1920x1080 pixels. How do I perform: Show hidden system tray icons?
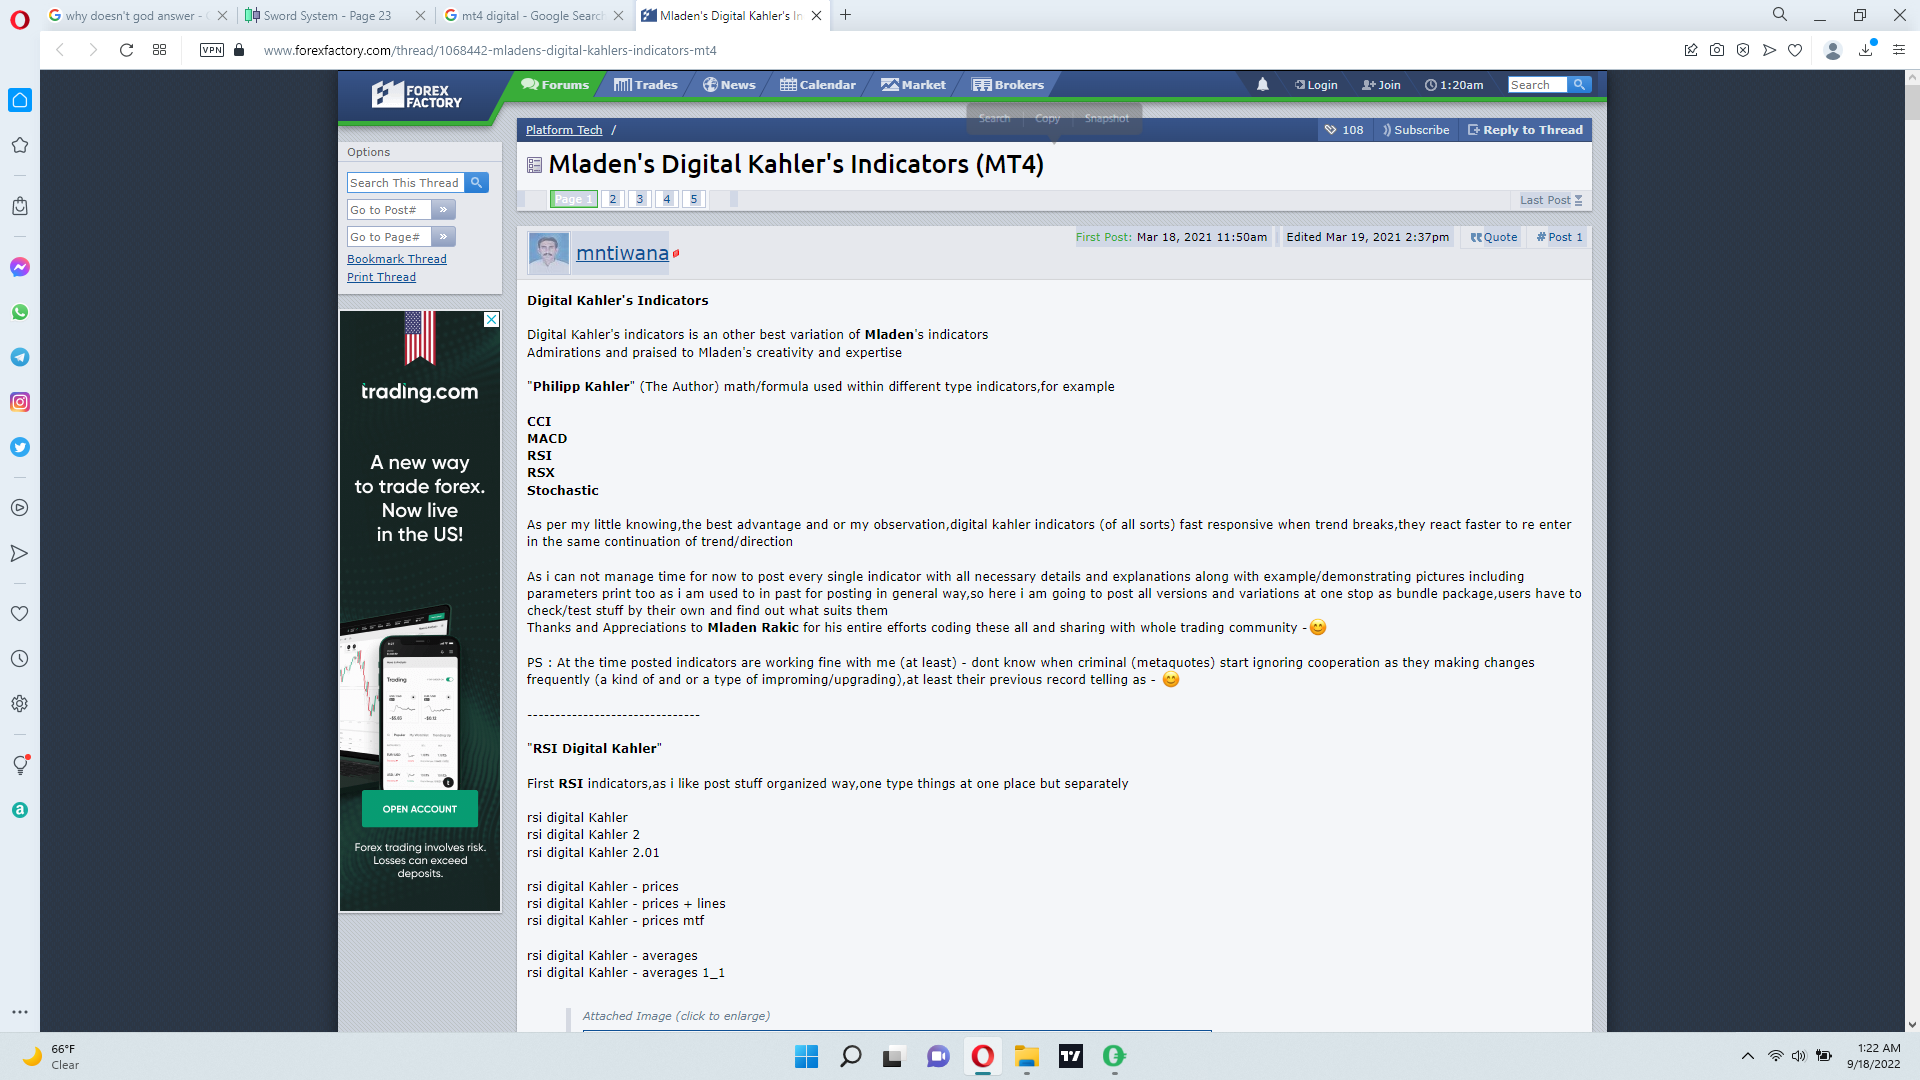pyautogui.click(x=1747, y=1056)
